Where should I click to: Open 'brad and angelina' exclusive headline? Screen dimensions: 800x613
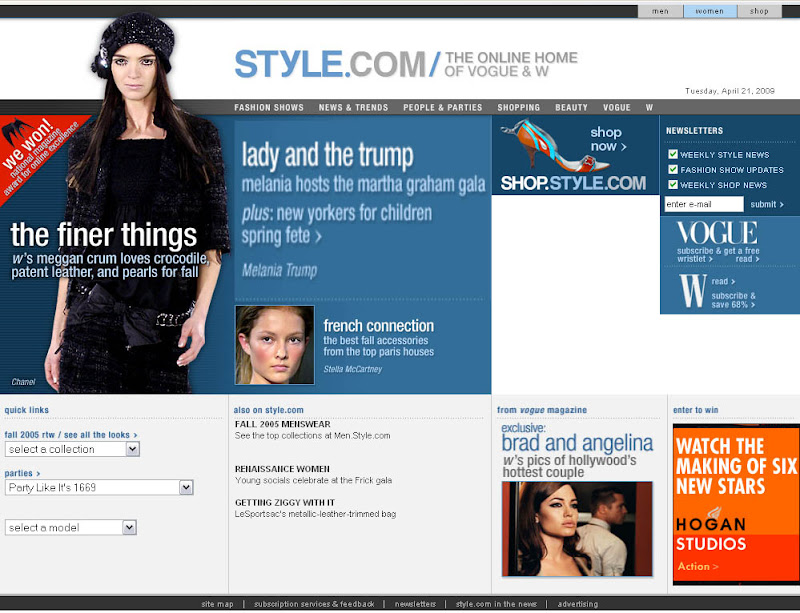coord(577,443)
